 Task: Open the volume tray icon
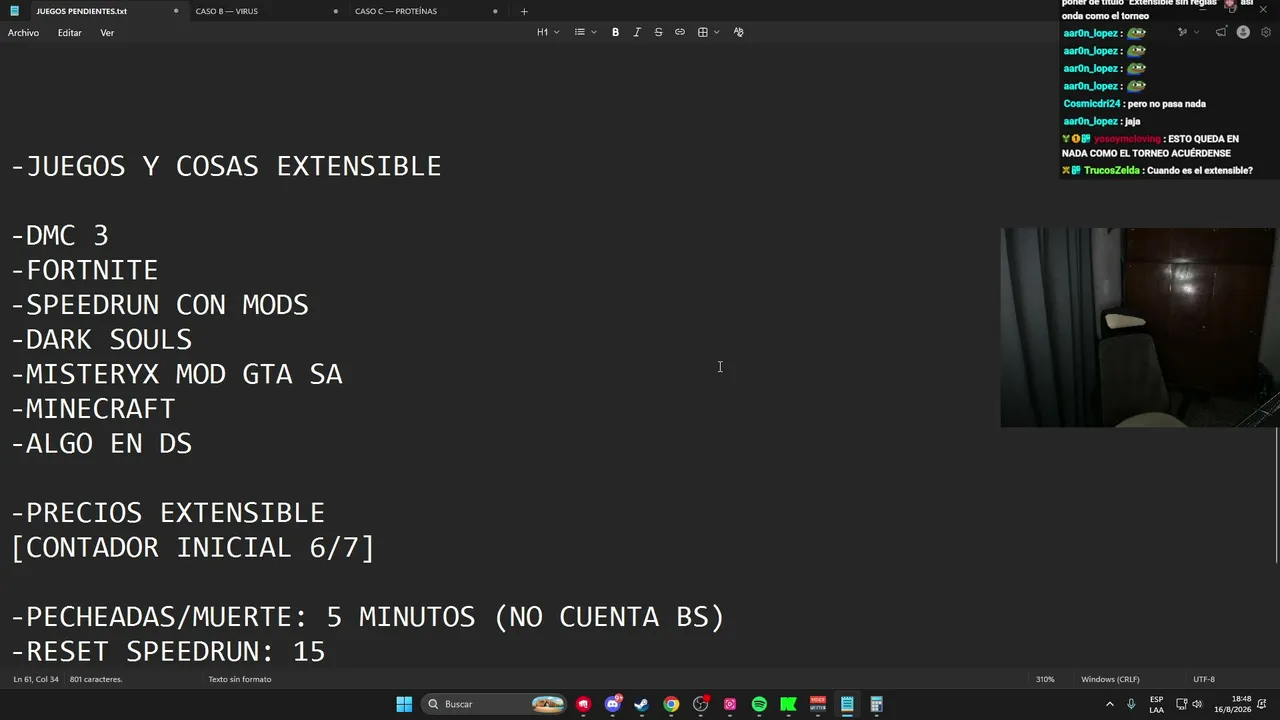pyautogui.click(x=1197, y=704)
